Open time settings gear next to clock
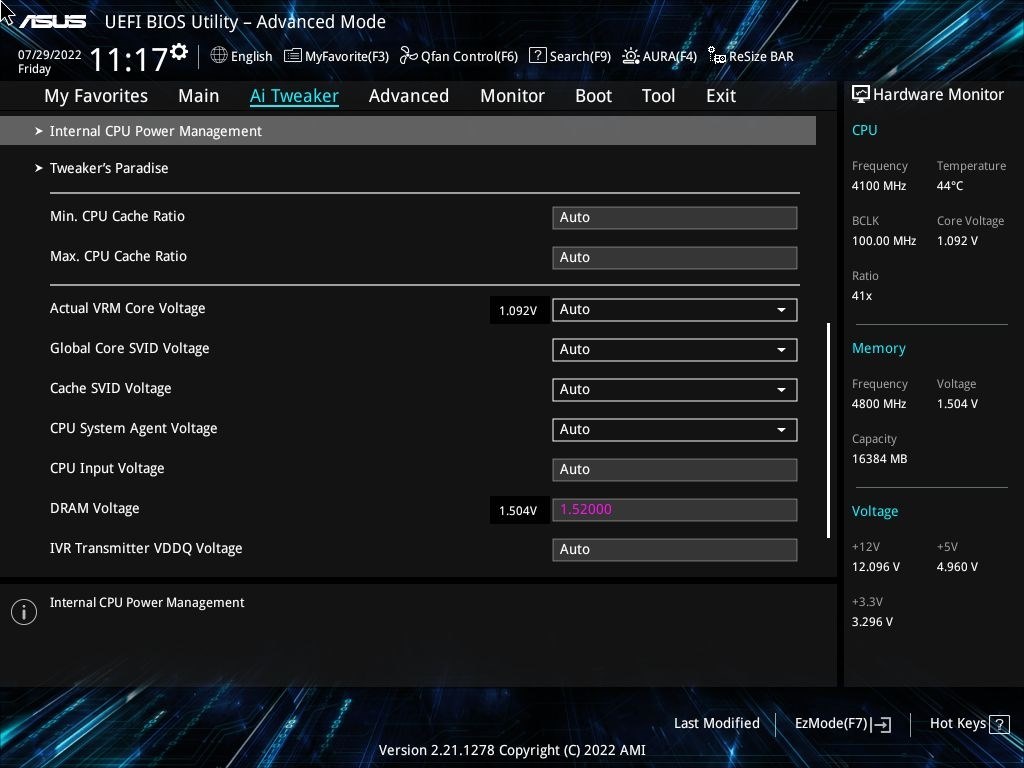1024x768 pixels. (179, 52)
